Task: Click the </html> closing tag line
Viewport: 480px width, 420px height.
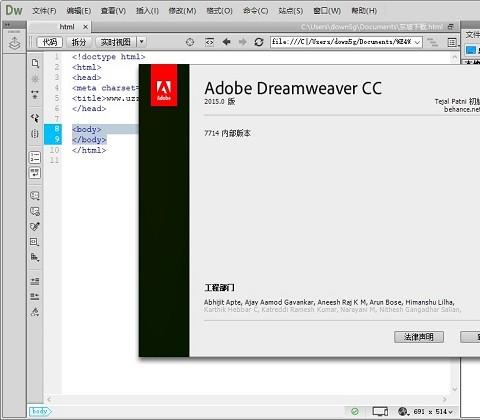Action: point(89,150)
